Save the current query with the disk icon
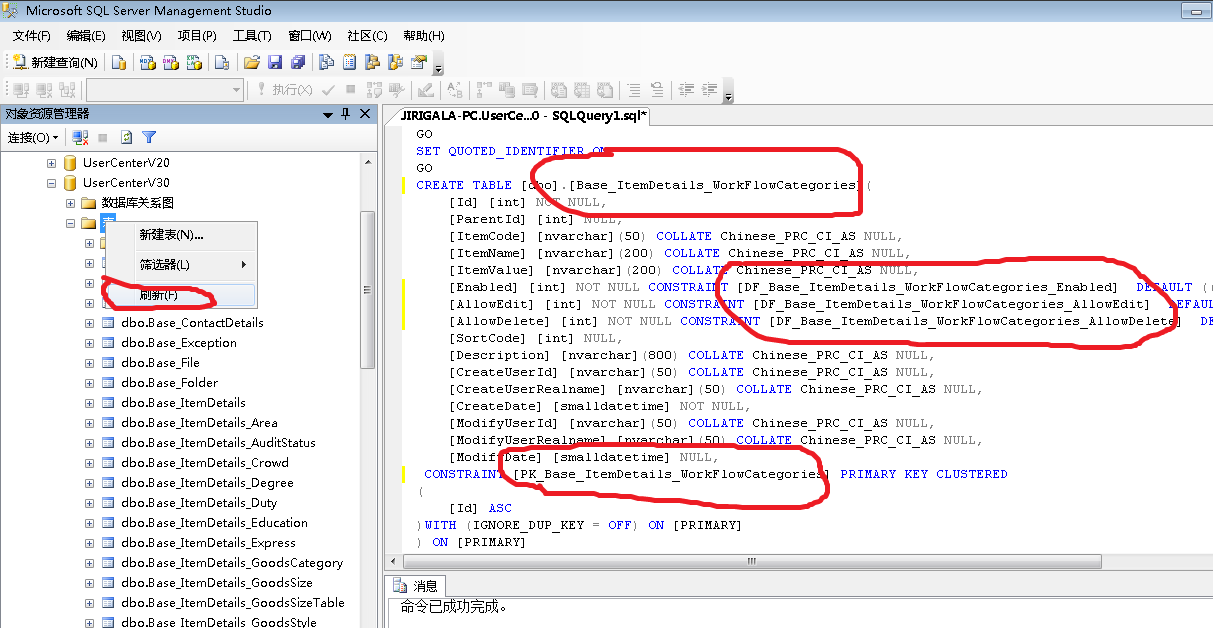 tap(275, 62)
